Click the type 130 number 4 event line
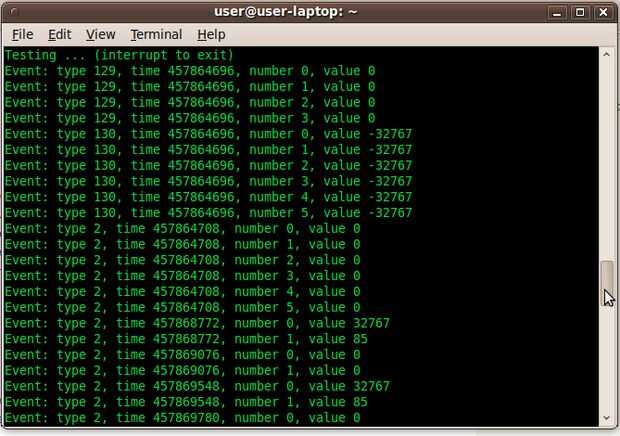620x436 pixels. coord(208,197)
